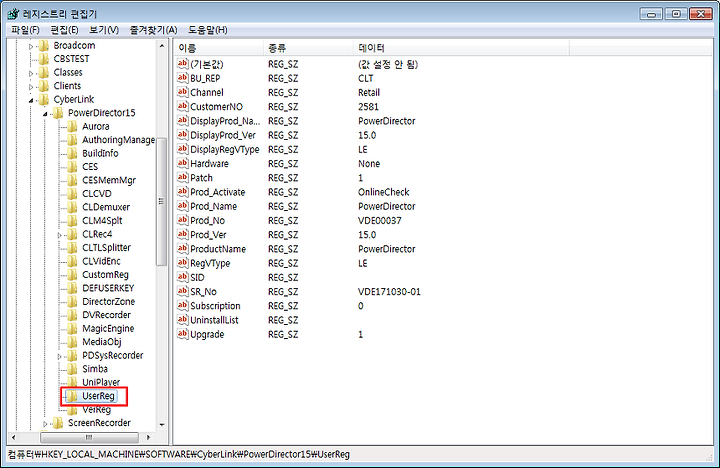The width and height of the screenshot is (720, 468).
Task: Select the Prod_Name value name
Action: coord(214,207)
